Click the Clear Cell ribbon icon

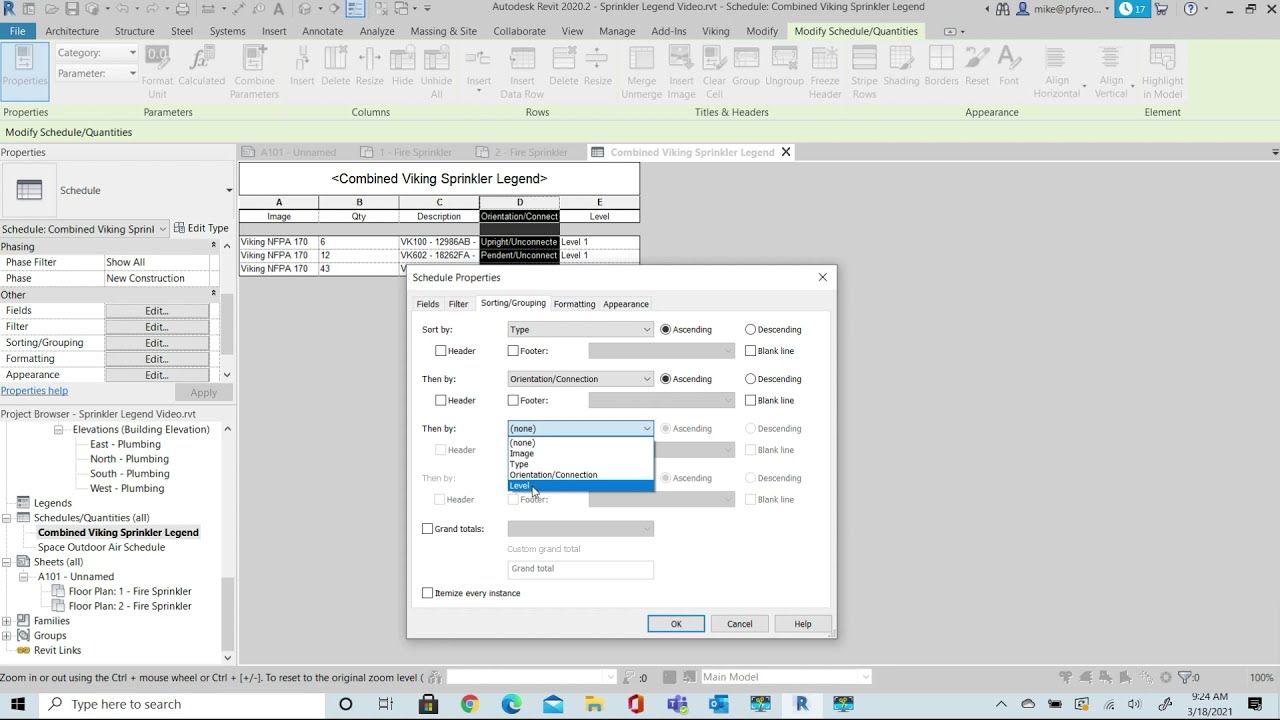coord(714,59)
